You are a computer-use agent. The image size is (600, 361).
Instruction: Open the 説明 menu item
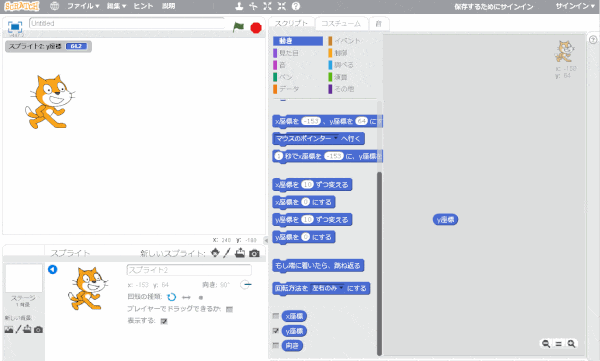168,6
